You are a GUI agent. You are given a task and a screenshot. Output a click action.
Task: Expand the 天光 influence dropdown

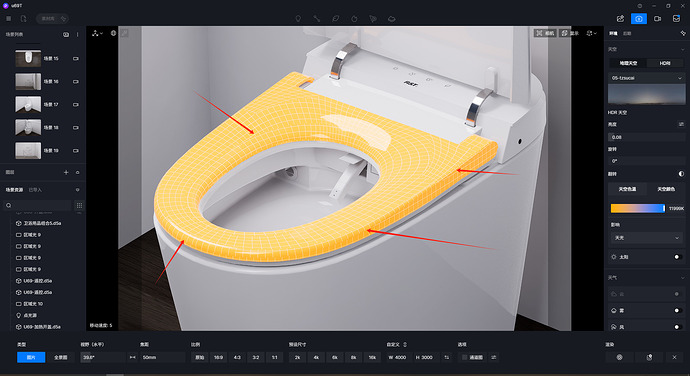[646, 238]
